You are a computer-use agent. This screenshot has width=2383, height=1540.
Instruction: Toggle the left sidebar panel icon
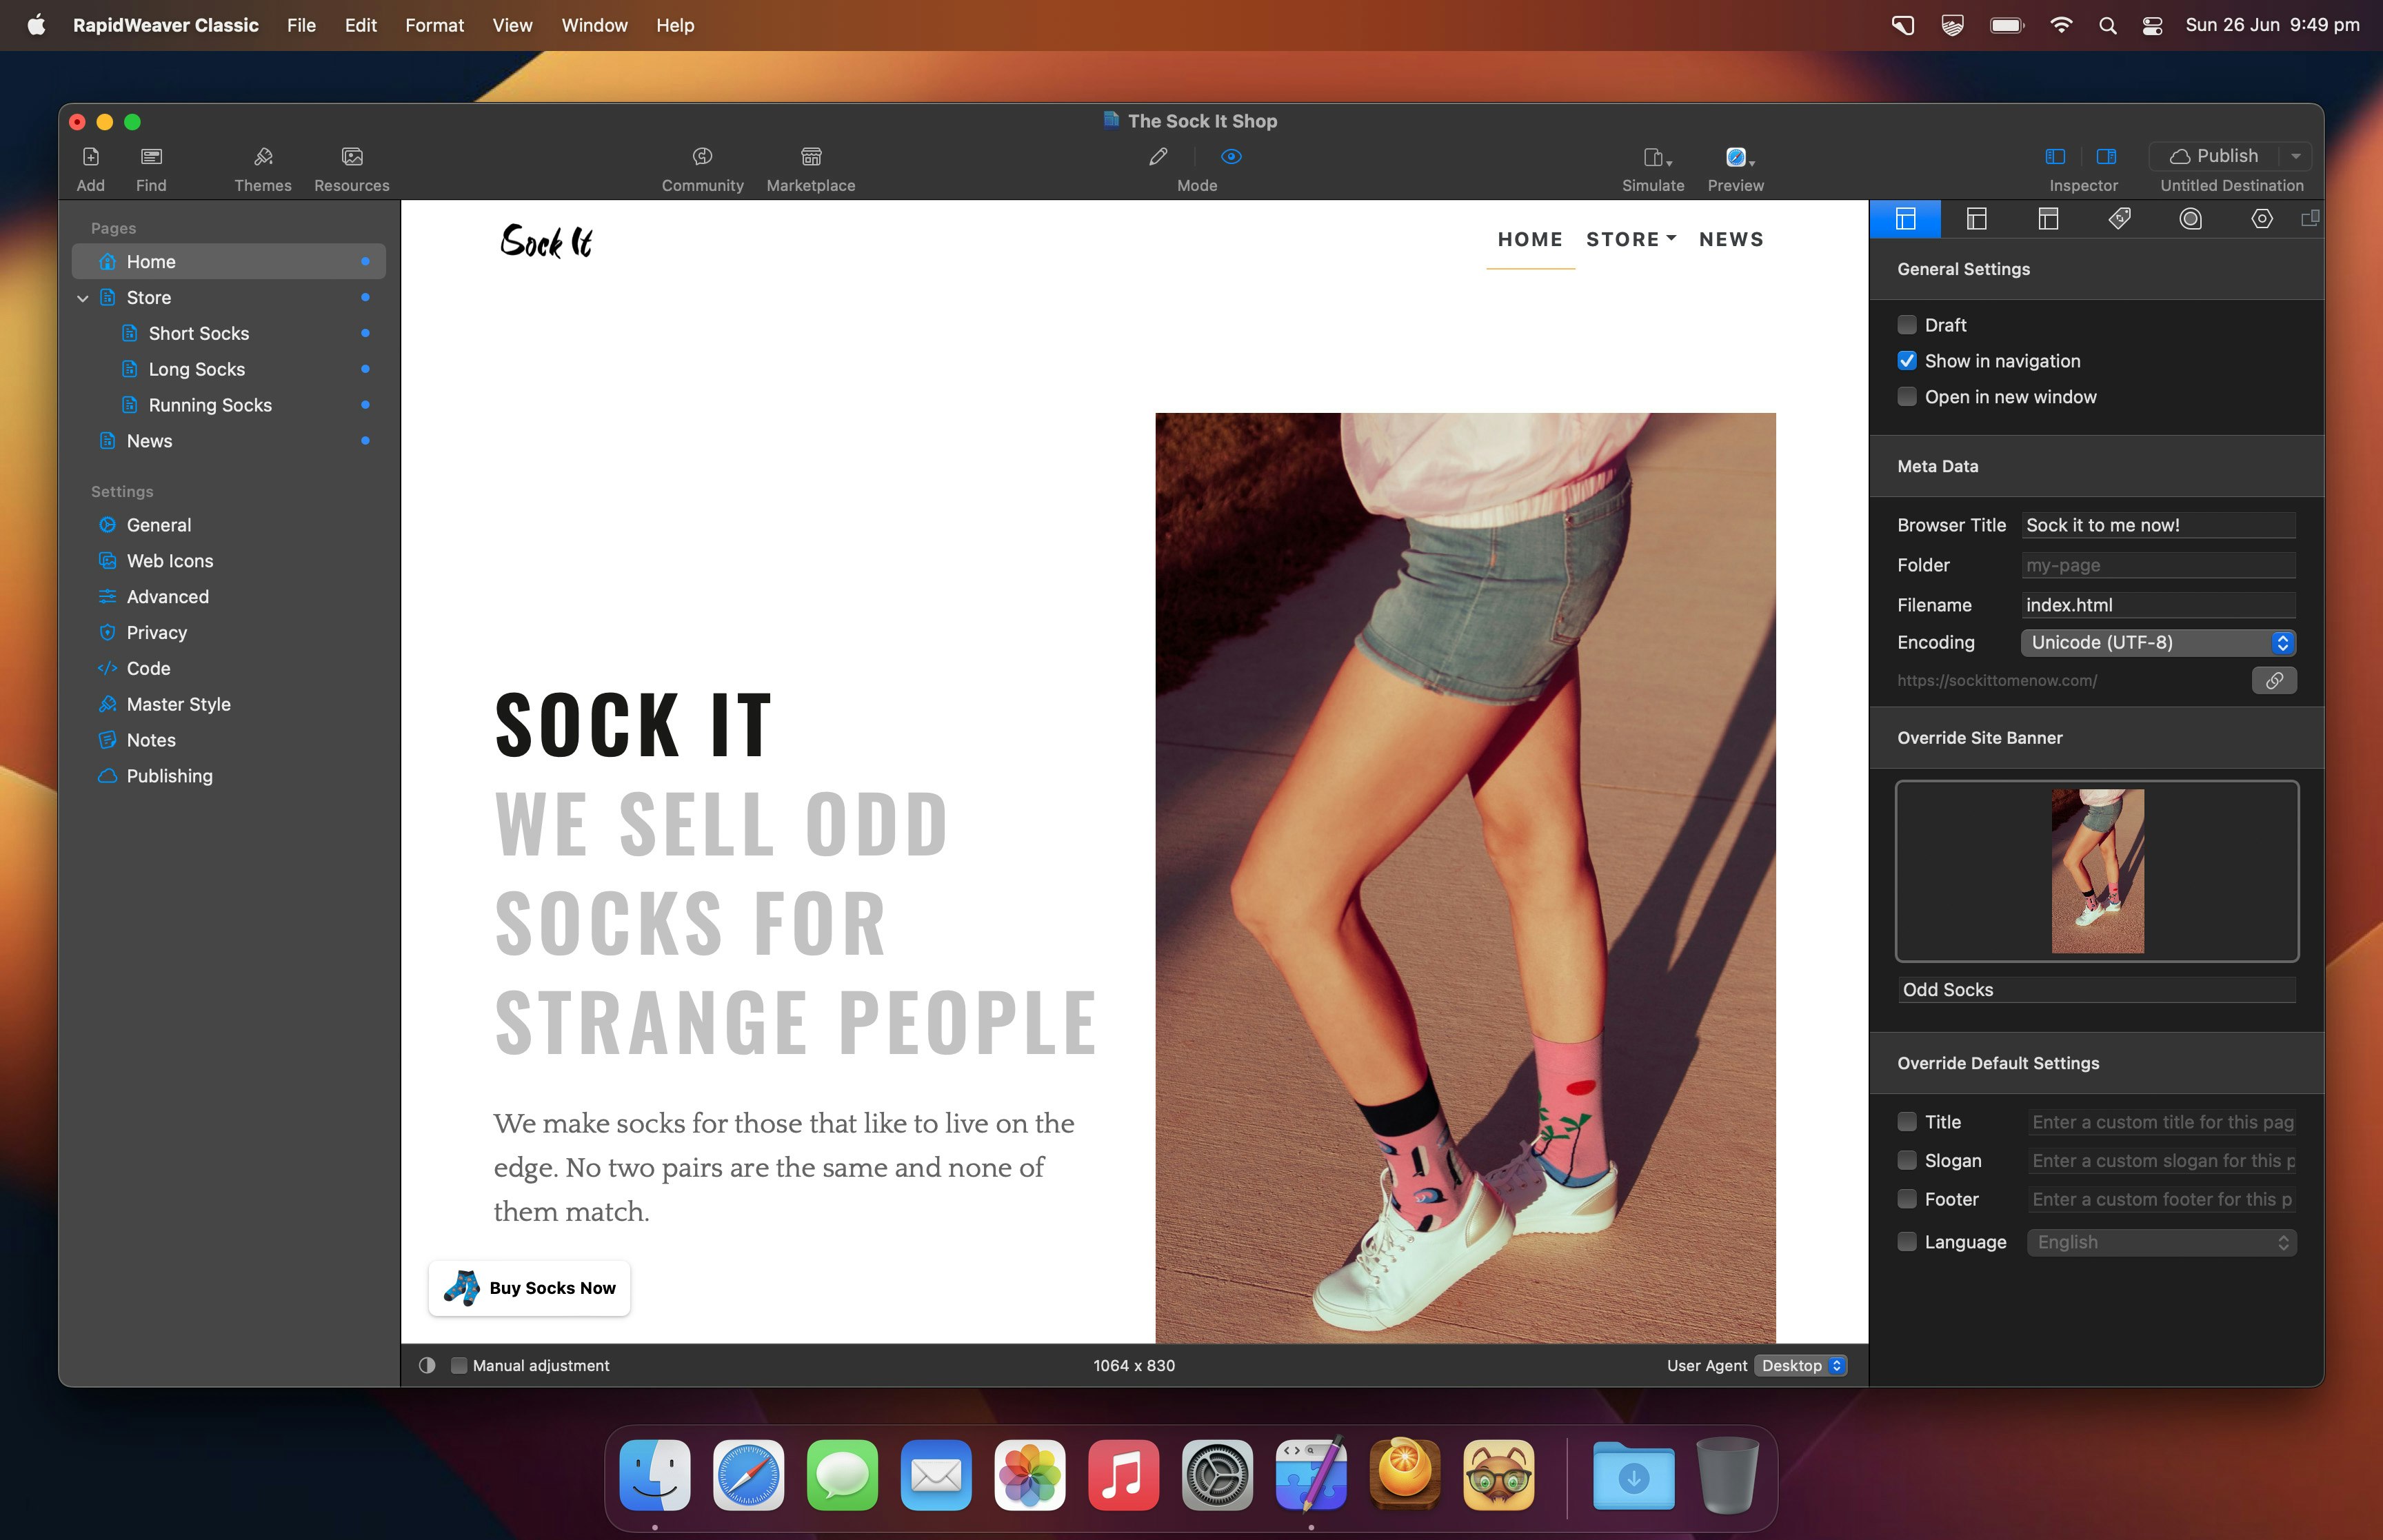[x=2056, y=157]
